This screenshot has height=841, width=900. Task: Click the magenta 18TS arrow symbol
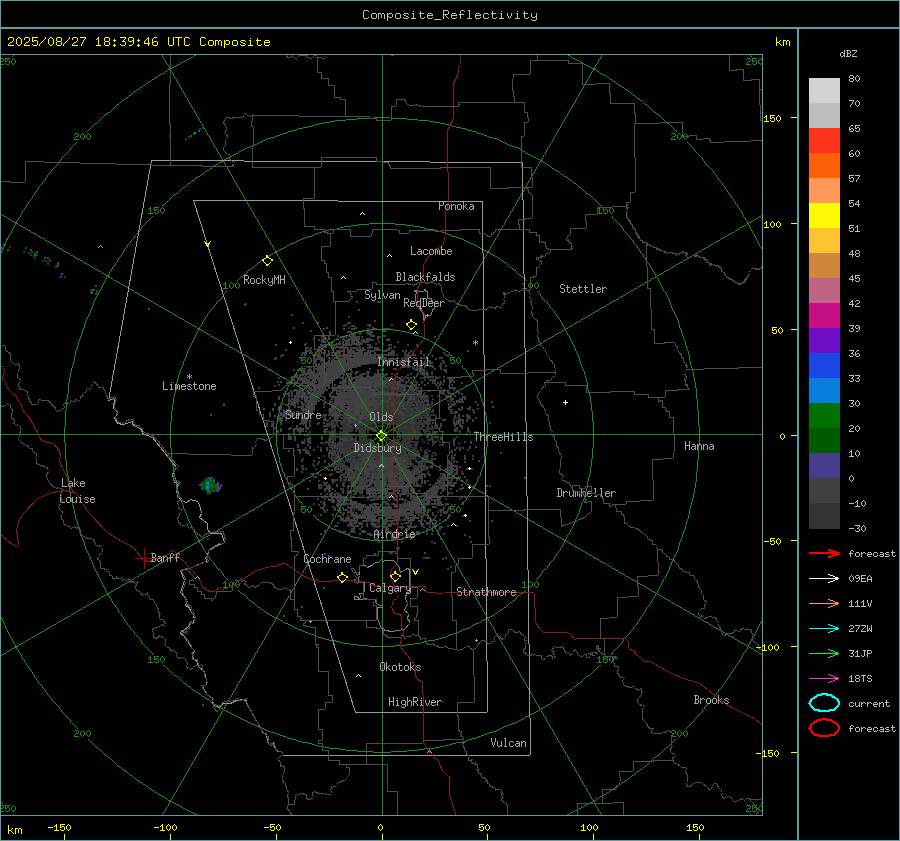tap(824, 679)
